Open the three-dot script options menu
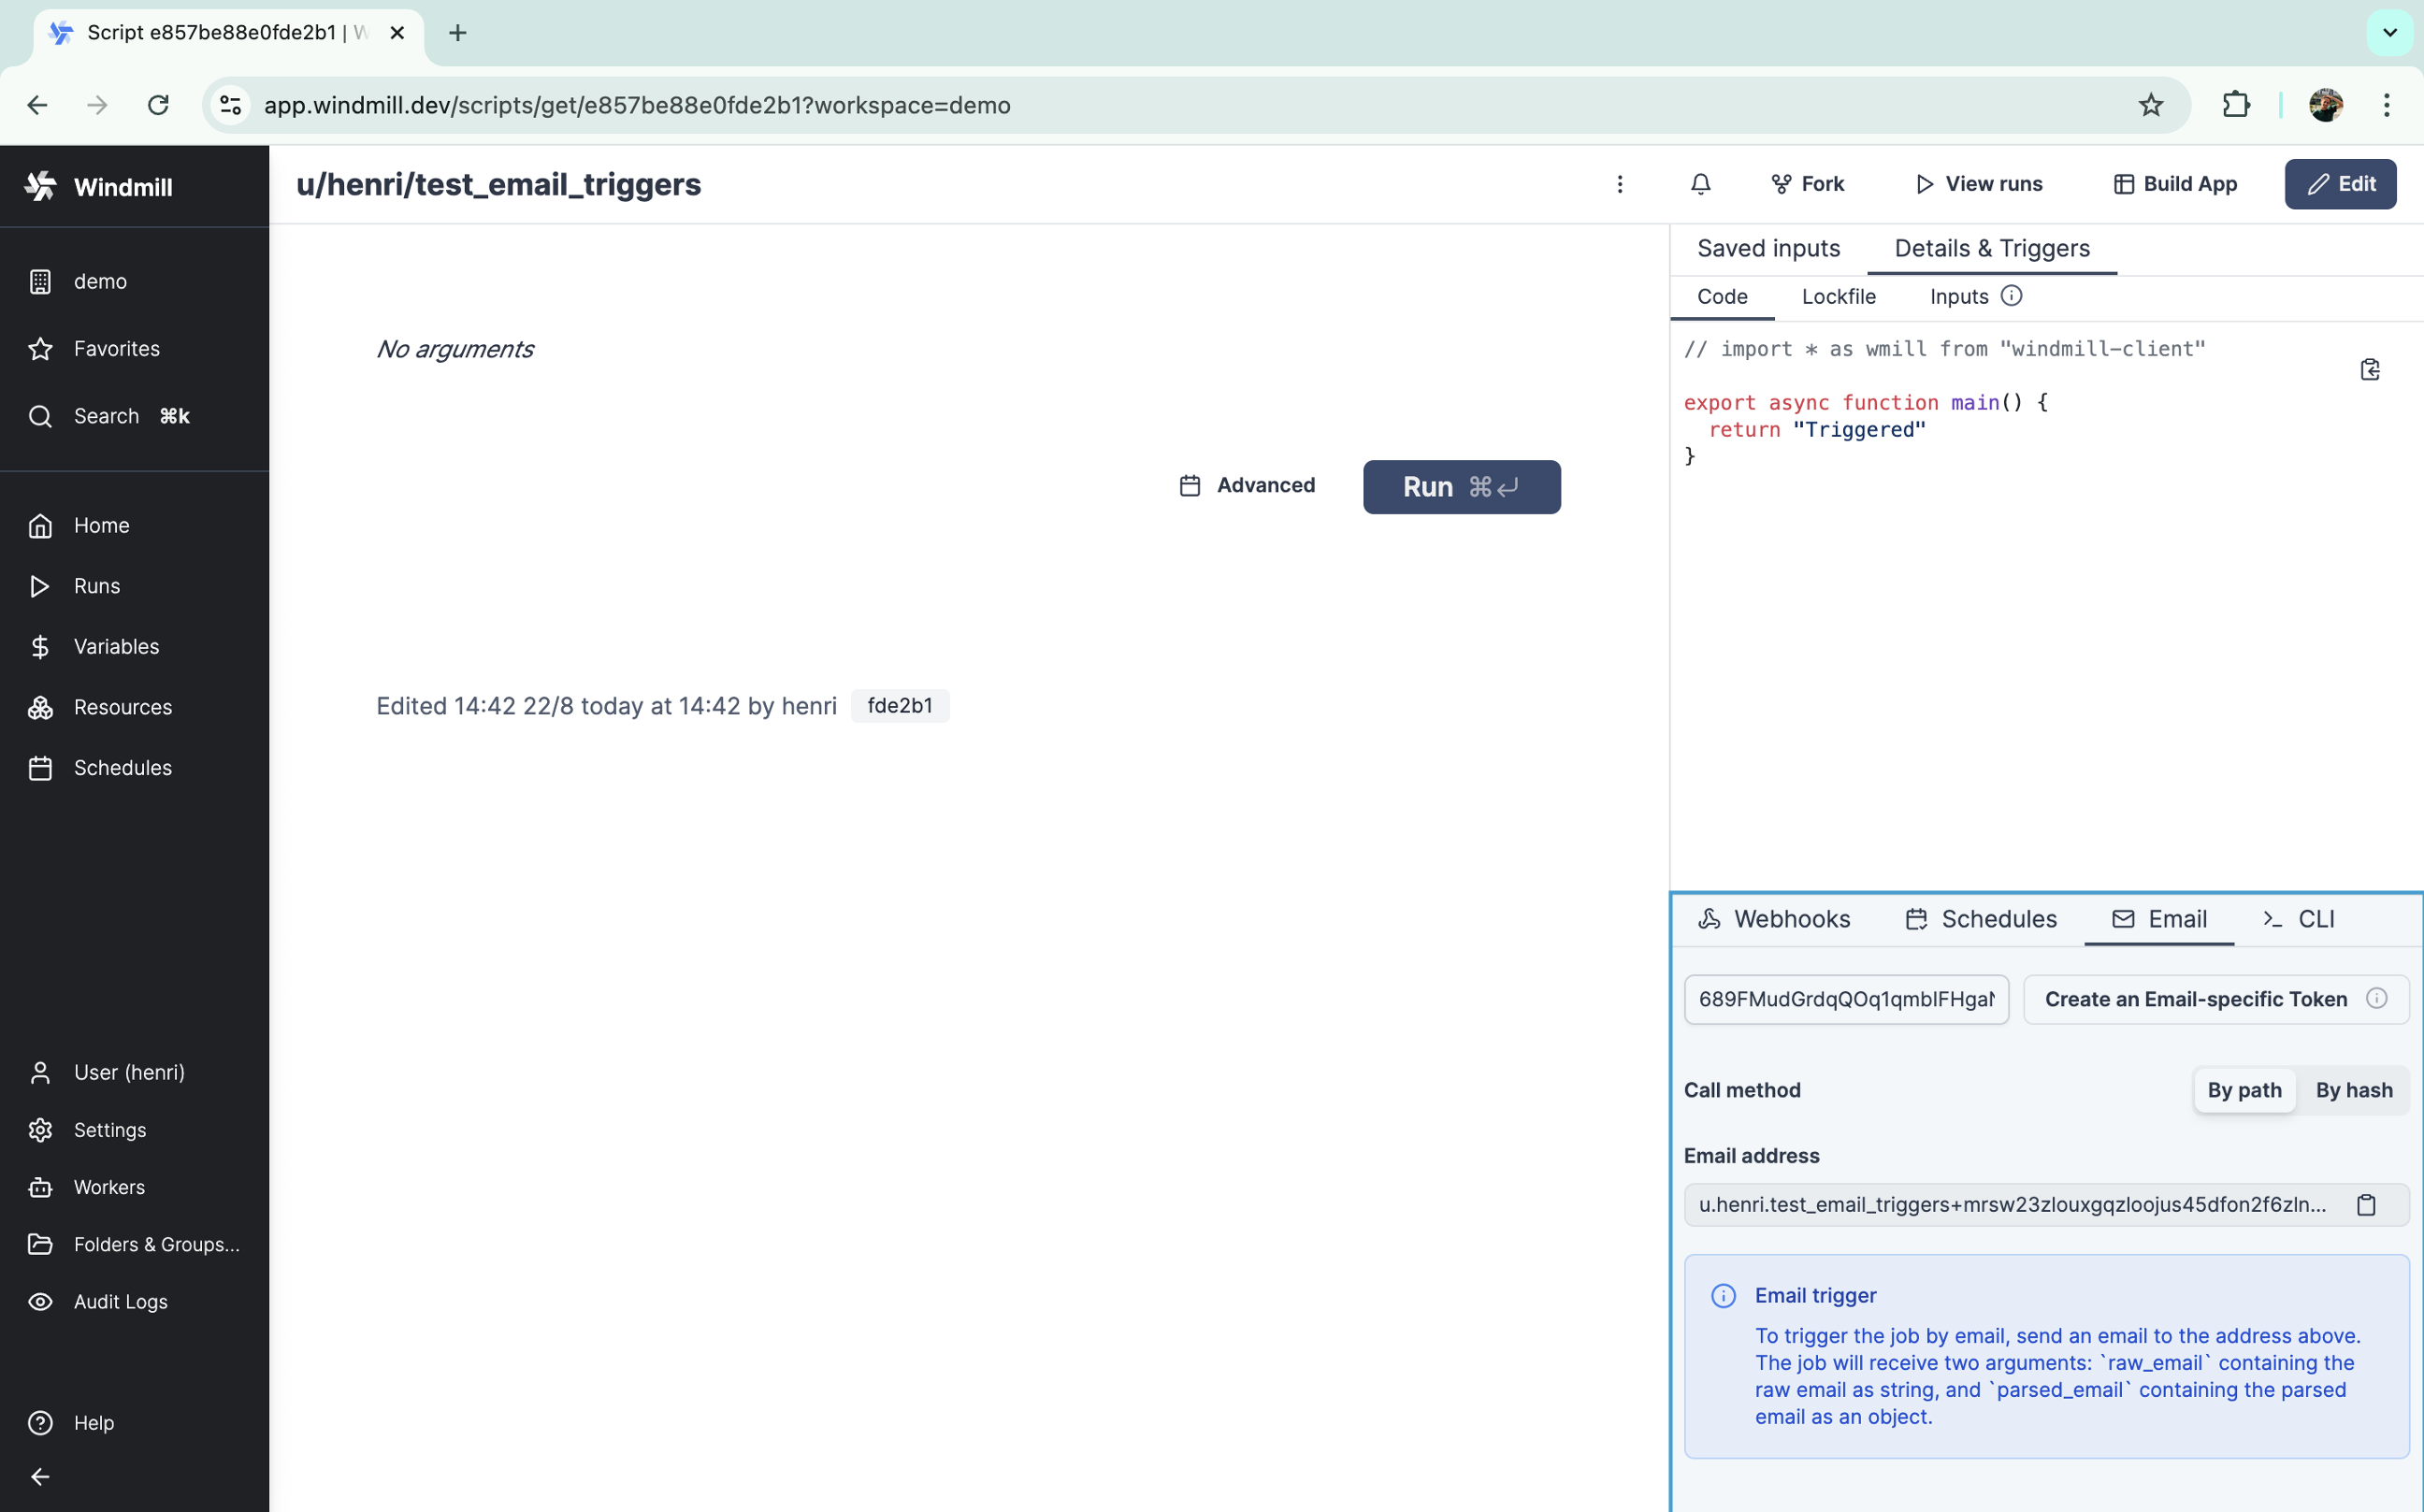This screenshot has height=1512, width=2424. click(x=1620, y=184)
